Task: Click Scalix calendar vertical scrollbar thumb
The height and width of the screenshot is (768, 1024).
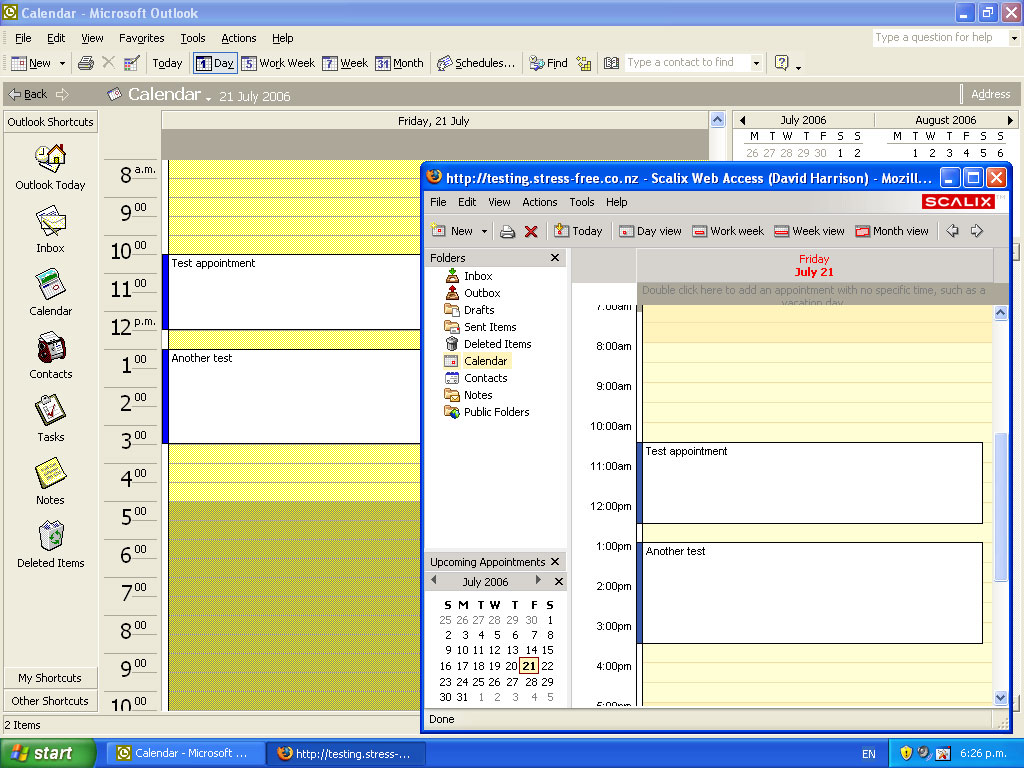Action: point(1000,507)
